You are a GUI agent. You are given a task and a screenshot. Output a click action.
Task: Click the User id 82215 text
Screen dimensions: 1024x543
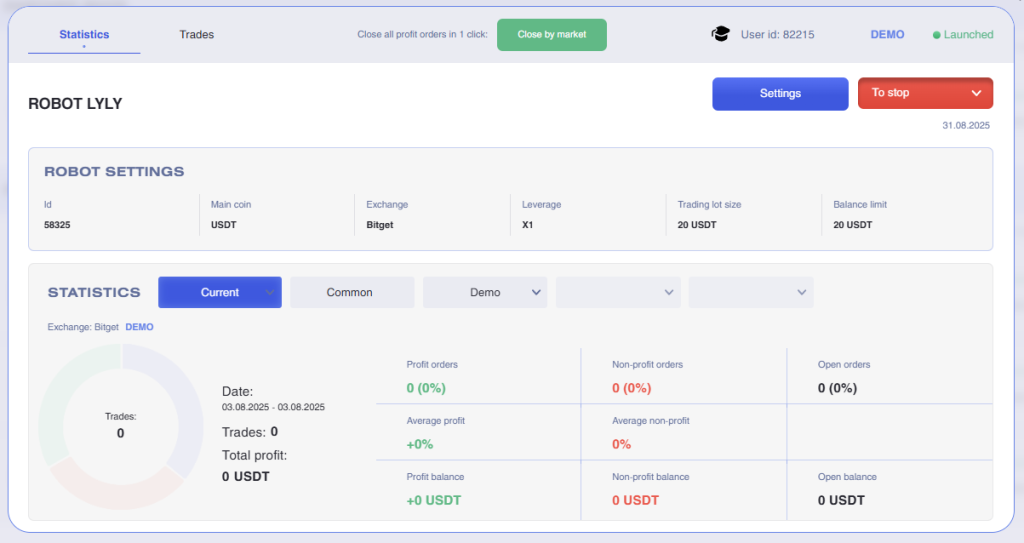tap(777, 35)
